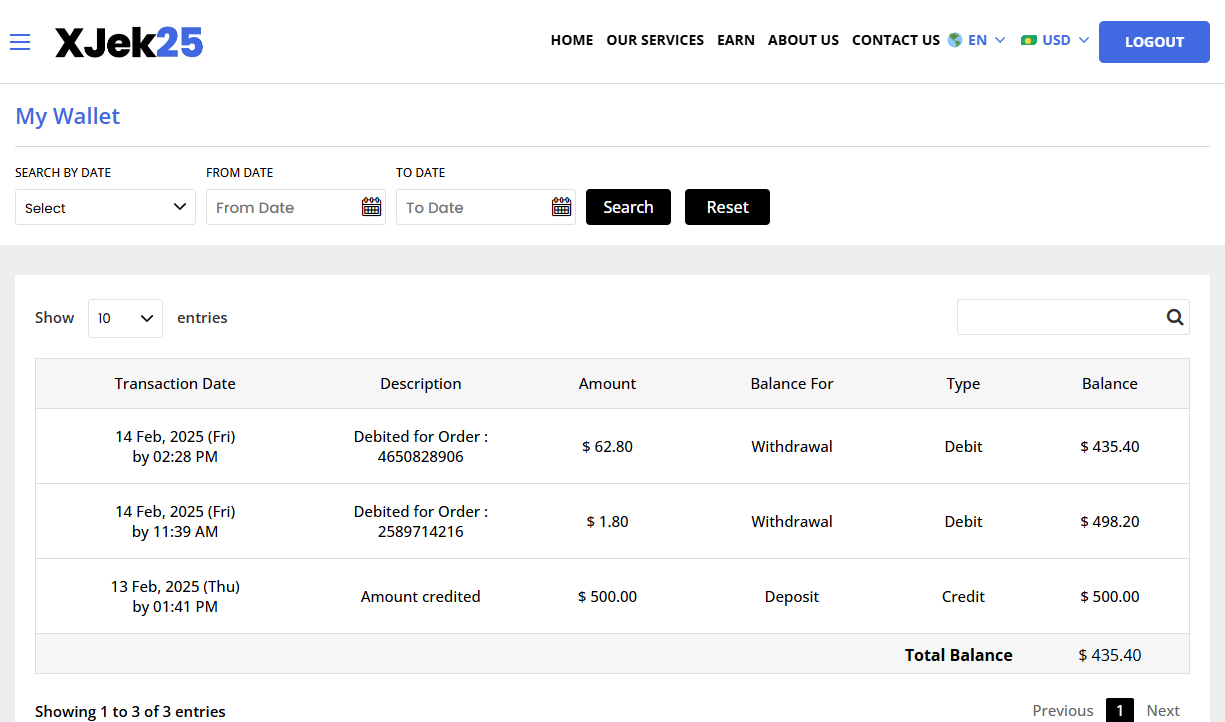Log out using the Logout button
1225x722 pixels.
point(1154,42)
